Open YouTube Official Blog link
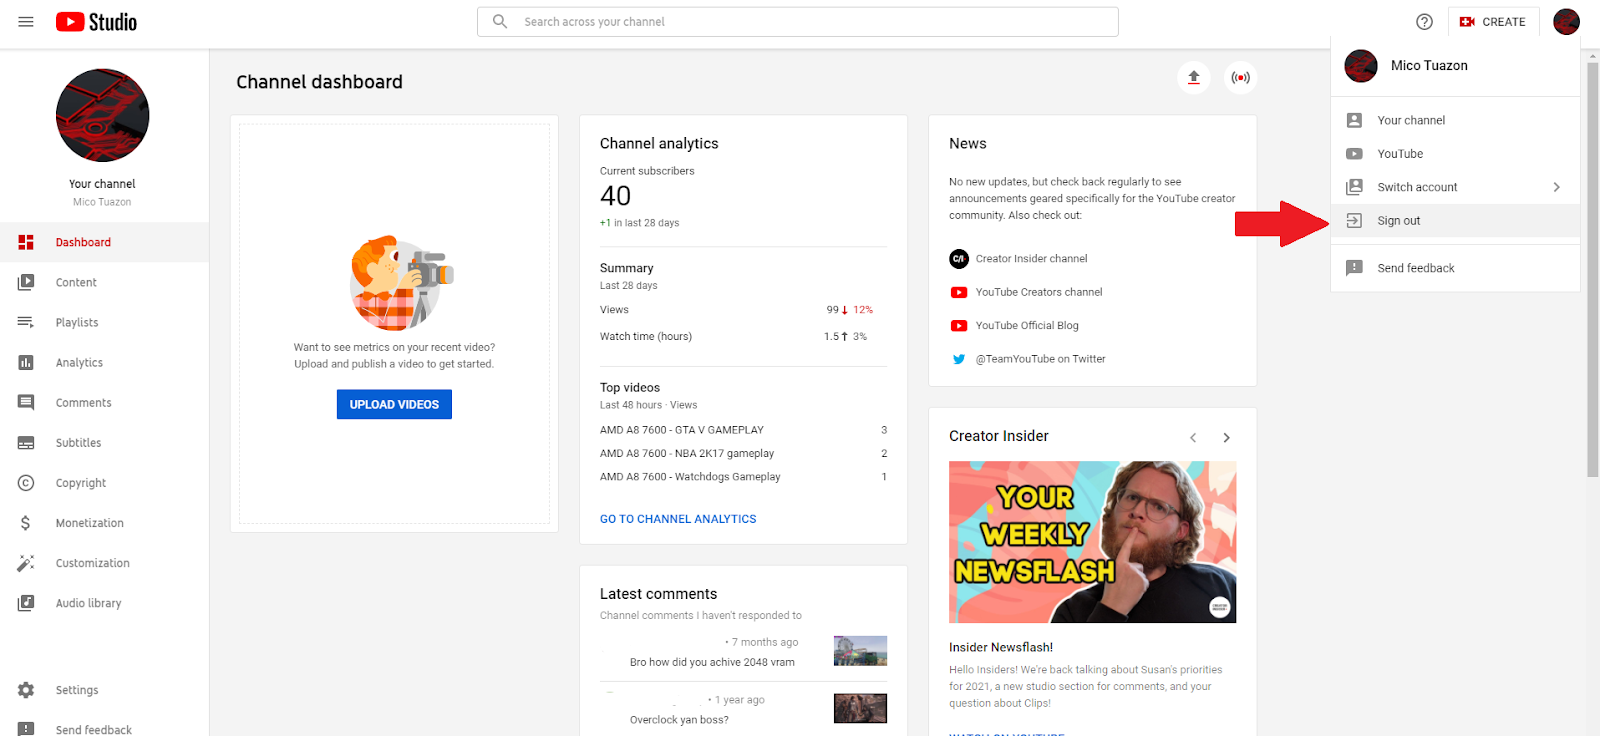 tap(1027, 326)
